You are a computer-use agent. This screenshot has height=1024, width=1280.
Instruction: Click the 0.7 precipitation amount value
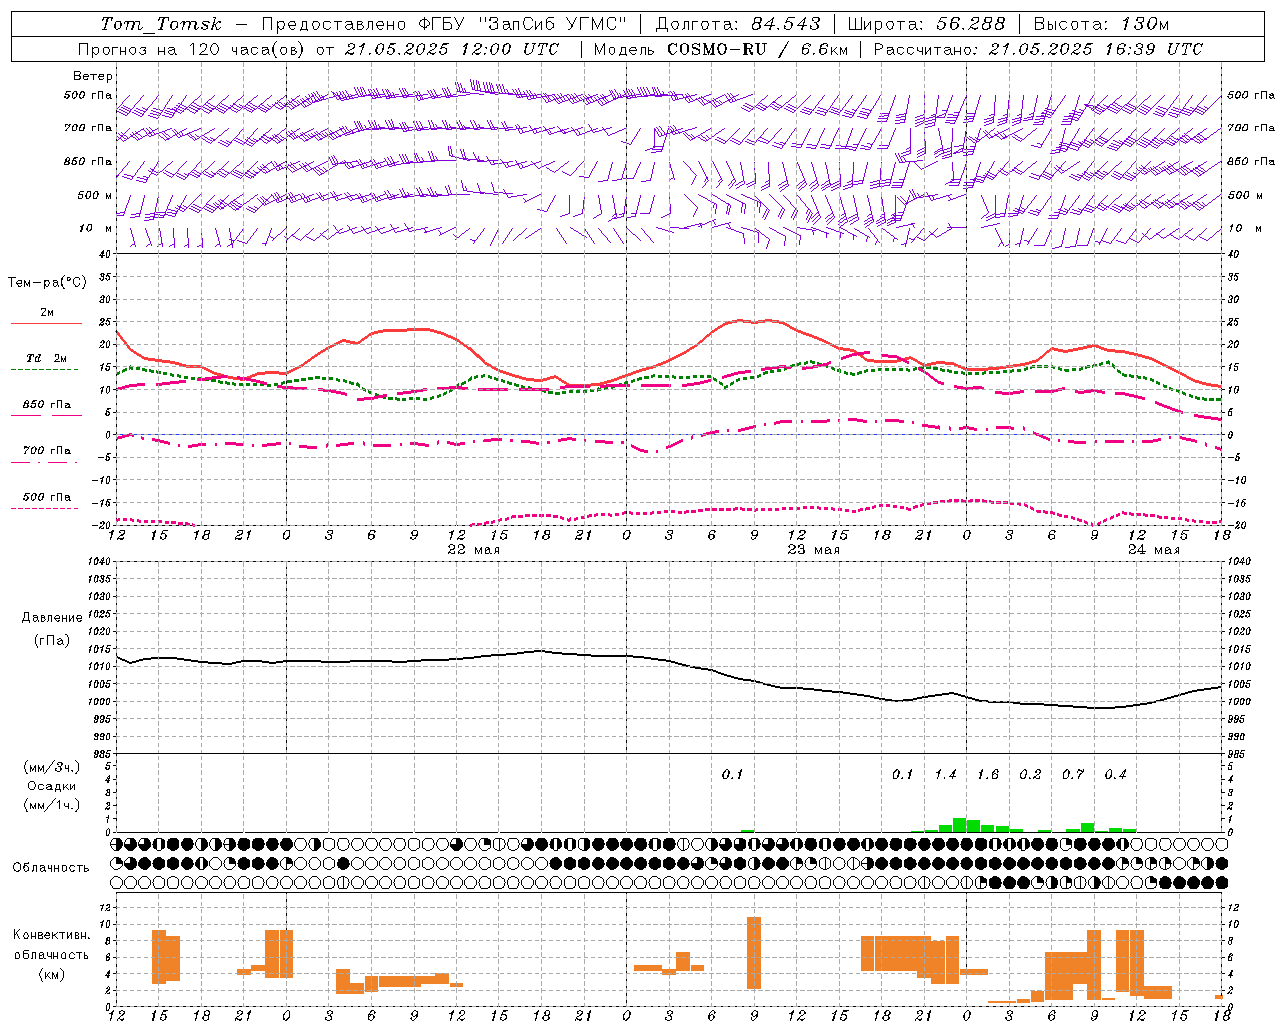(x=1073, y=774)
